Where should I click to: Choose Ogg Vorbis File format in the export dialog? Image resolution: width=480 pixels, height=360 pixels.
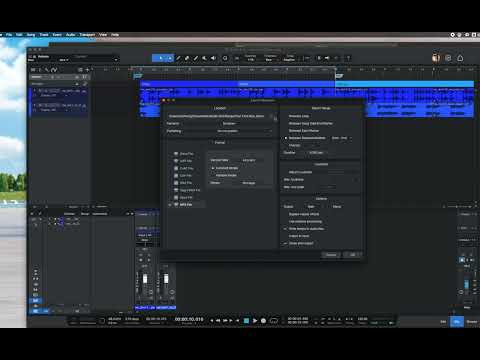pyautogui.click(x=187, y=190)
